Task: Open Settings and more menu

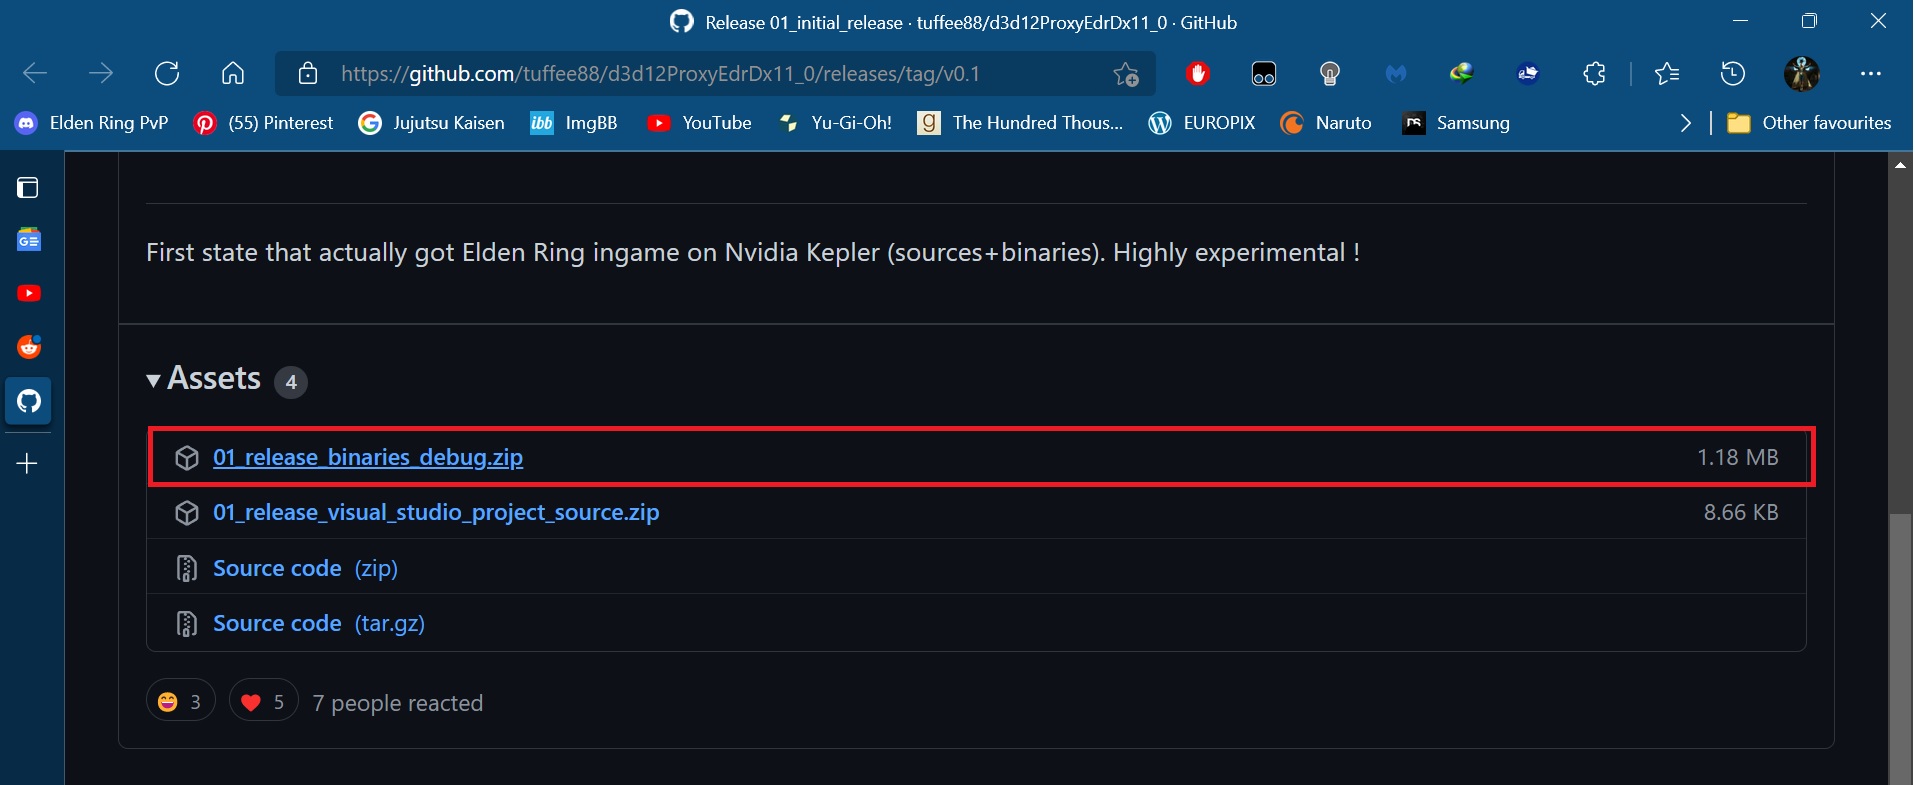Action: click(x=1870, y=73)
